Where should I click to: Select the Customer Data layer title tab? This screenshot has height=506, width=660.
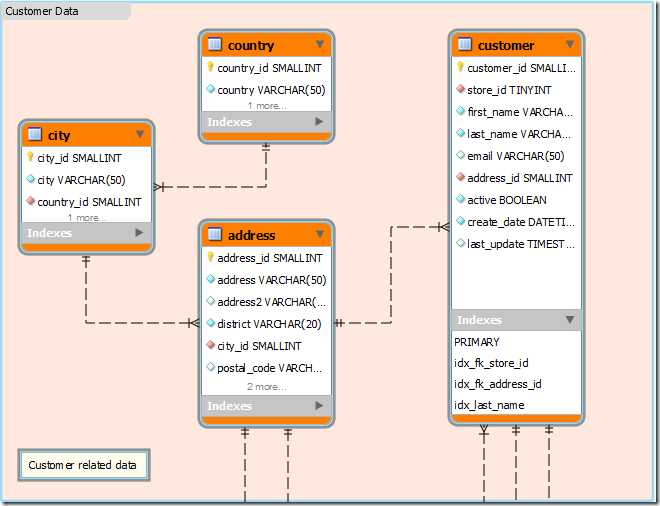pos(65,11)
